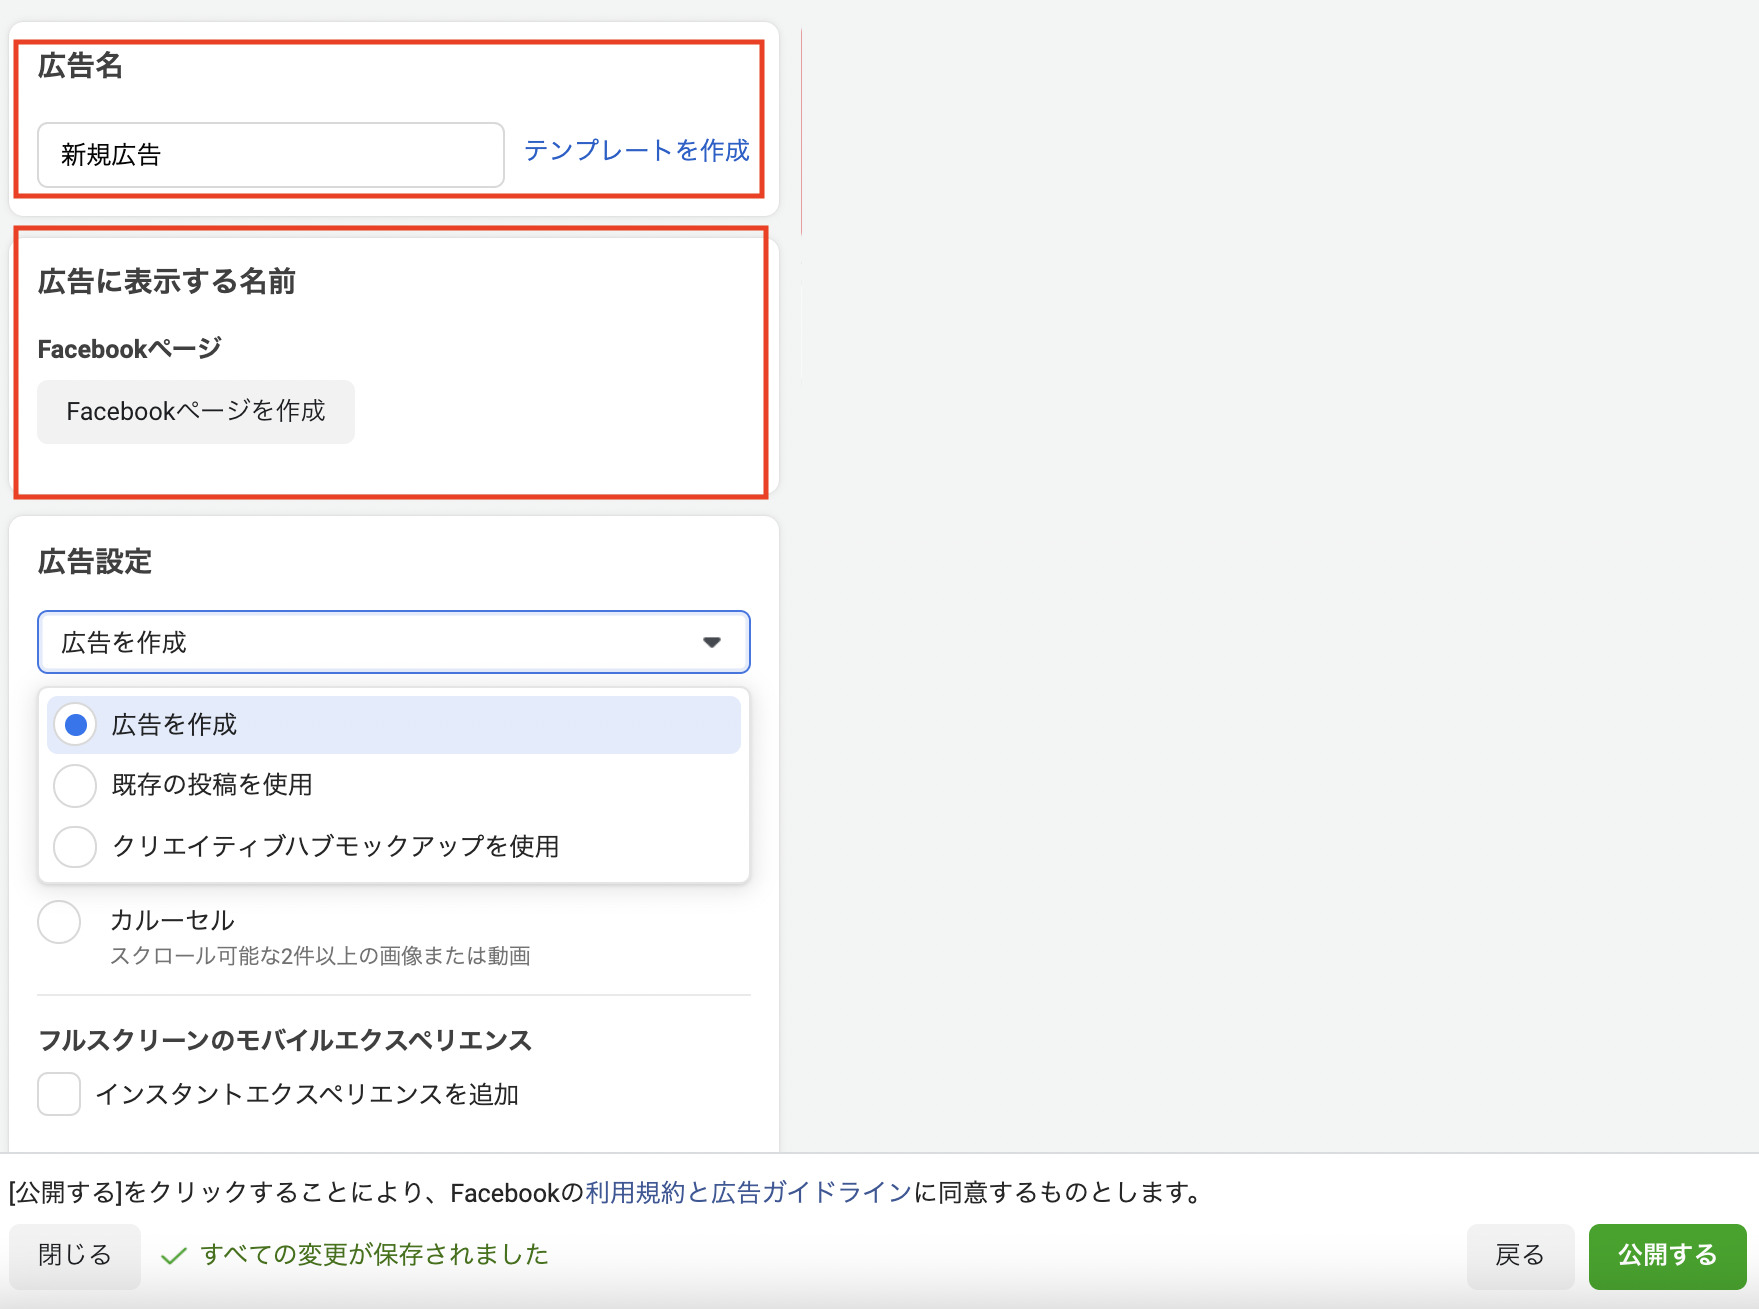Image resolution: width=1759 pixels, height=1309 pixels.
Task: Select the 広告を作成 radio button in the list
Action: coord(75,725)
